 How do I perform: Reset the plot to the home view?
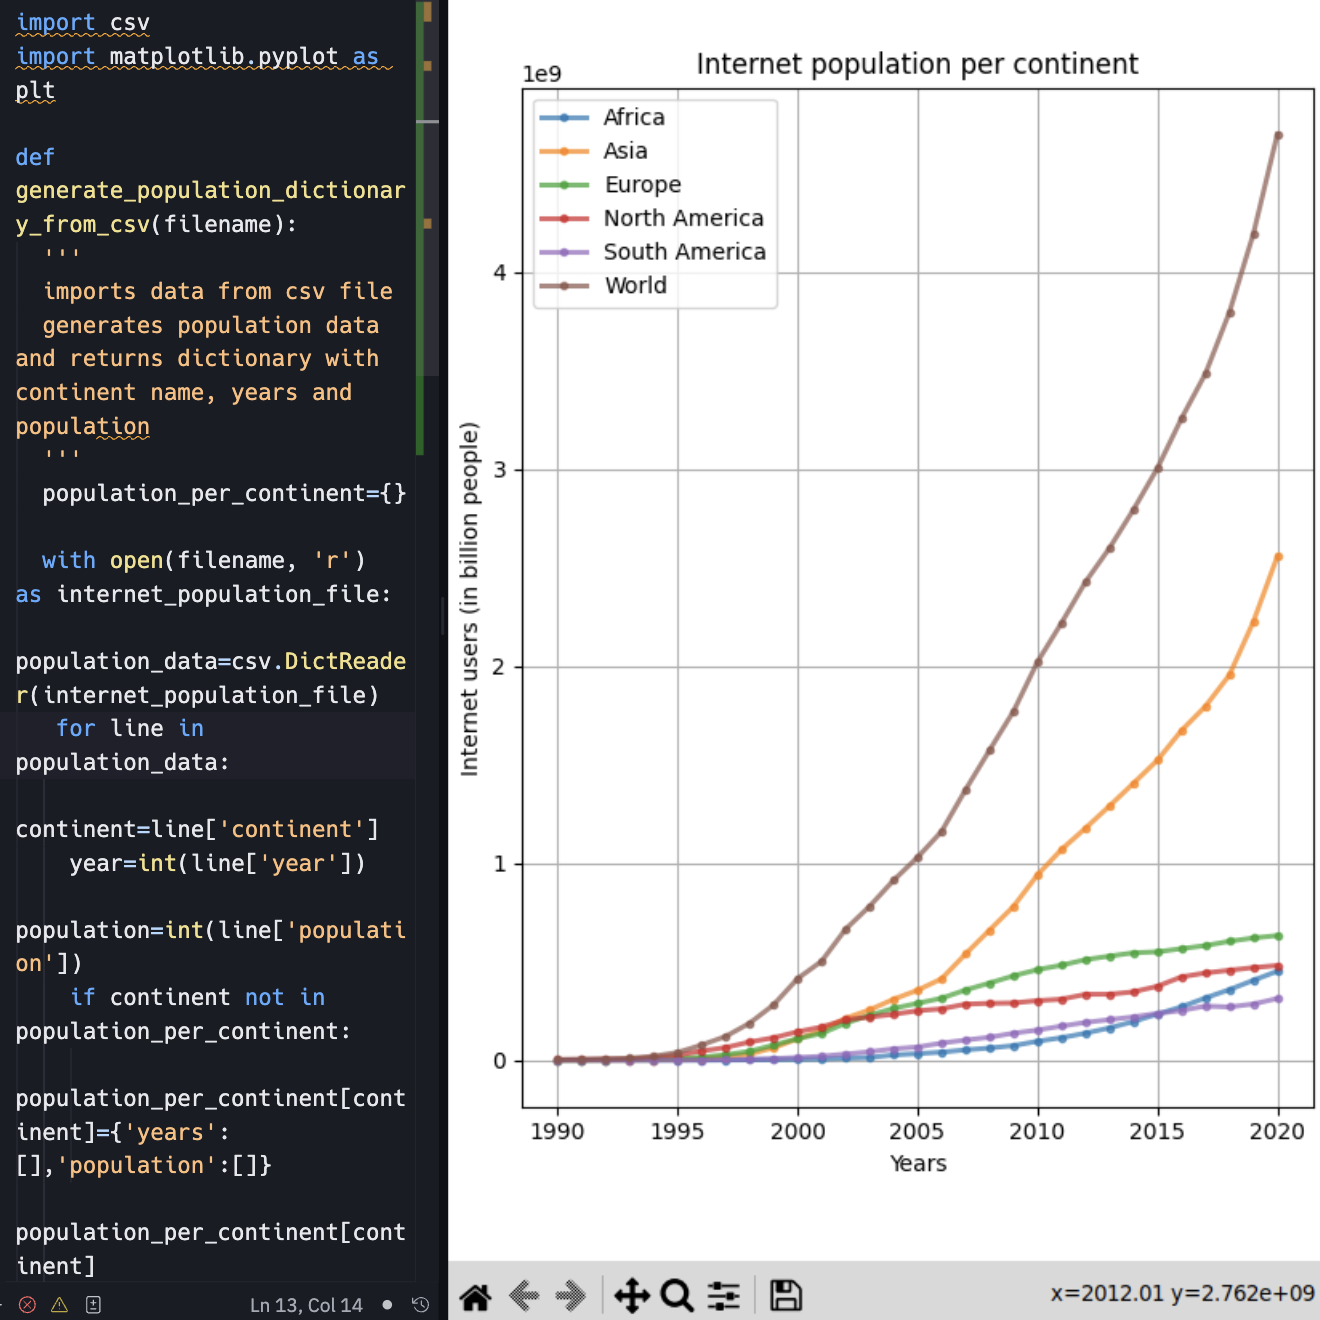pyautogui.click(x=476, y=1294)
